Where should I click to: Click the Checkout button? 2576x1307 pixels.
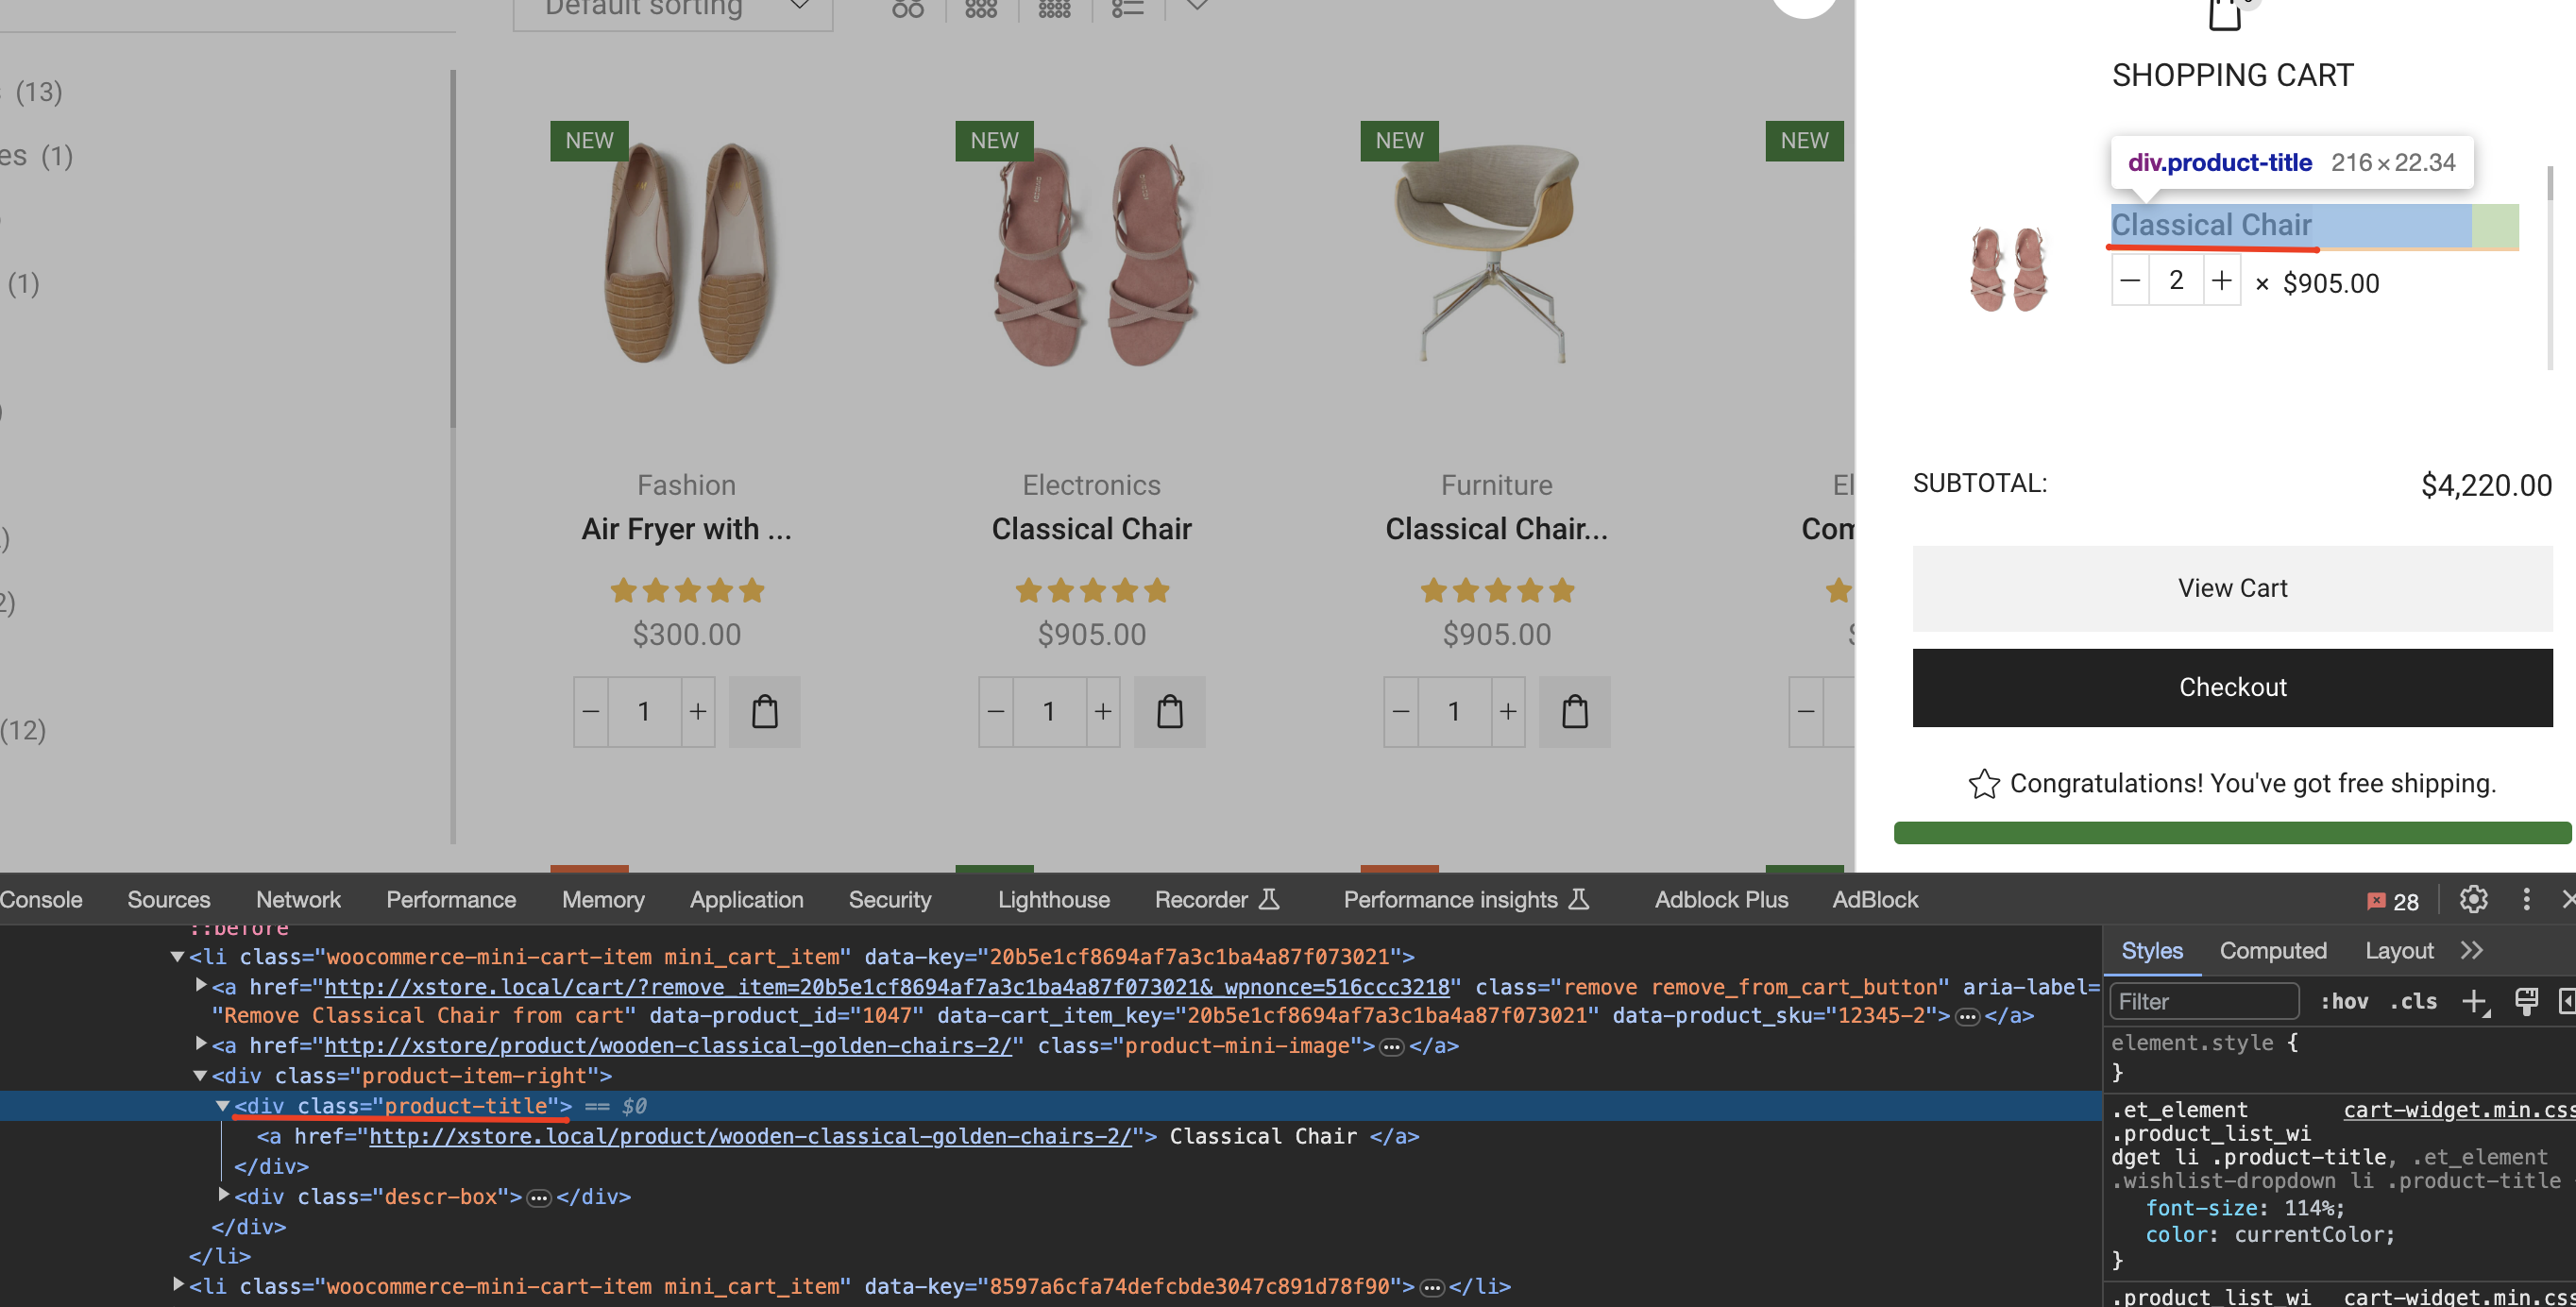2232,687
